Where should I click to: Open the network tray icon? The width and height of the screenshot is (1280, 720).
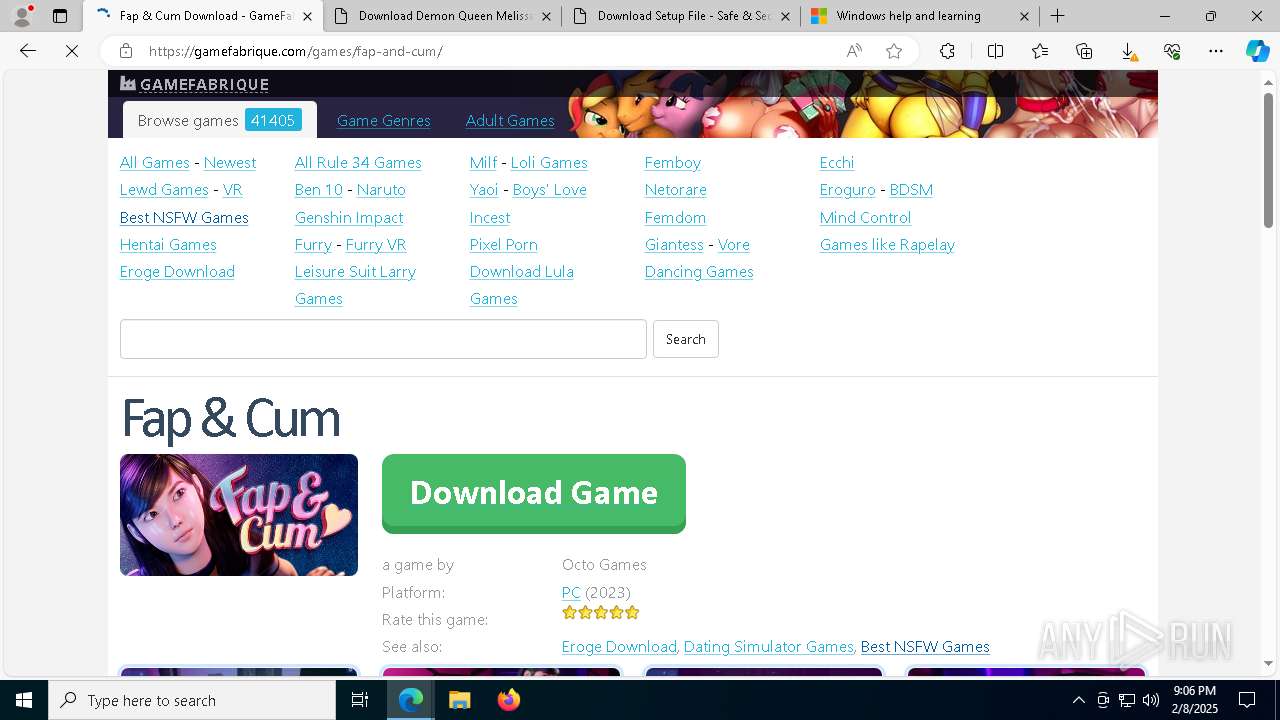1127,700
